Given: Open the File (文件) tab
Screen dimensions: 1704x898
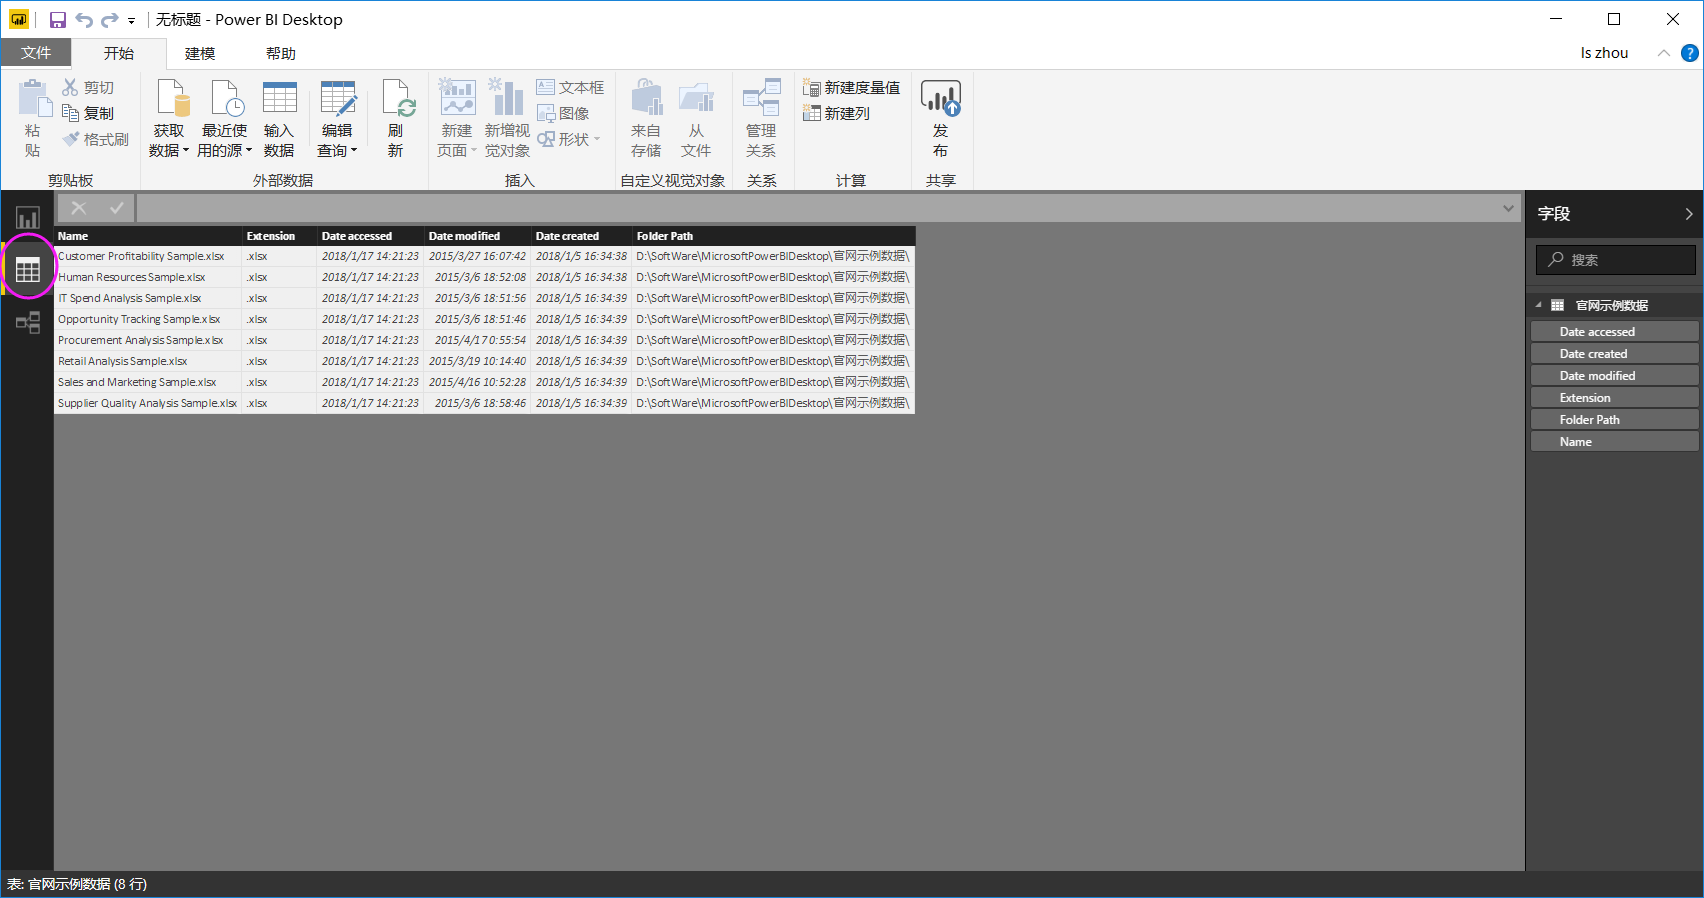Looking at the screenshot, I should coord(36,53).
